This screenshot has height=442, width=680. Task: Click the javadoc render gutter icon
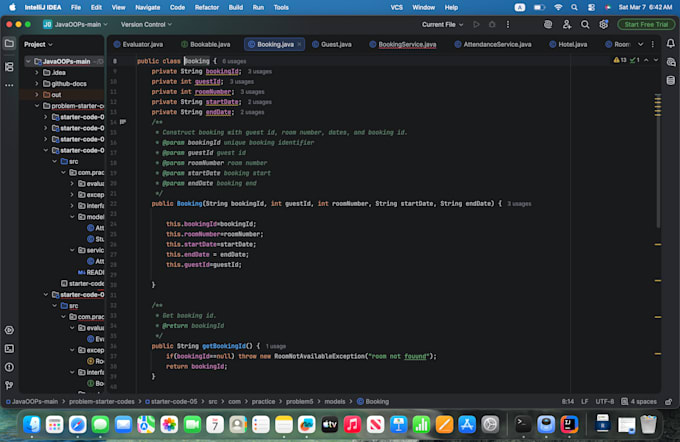(123, 122)
